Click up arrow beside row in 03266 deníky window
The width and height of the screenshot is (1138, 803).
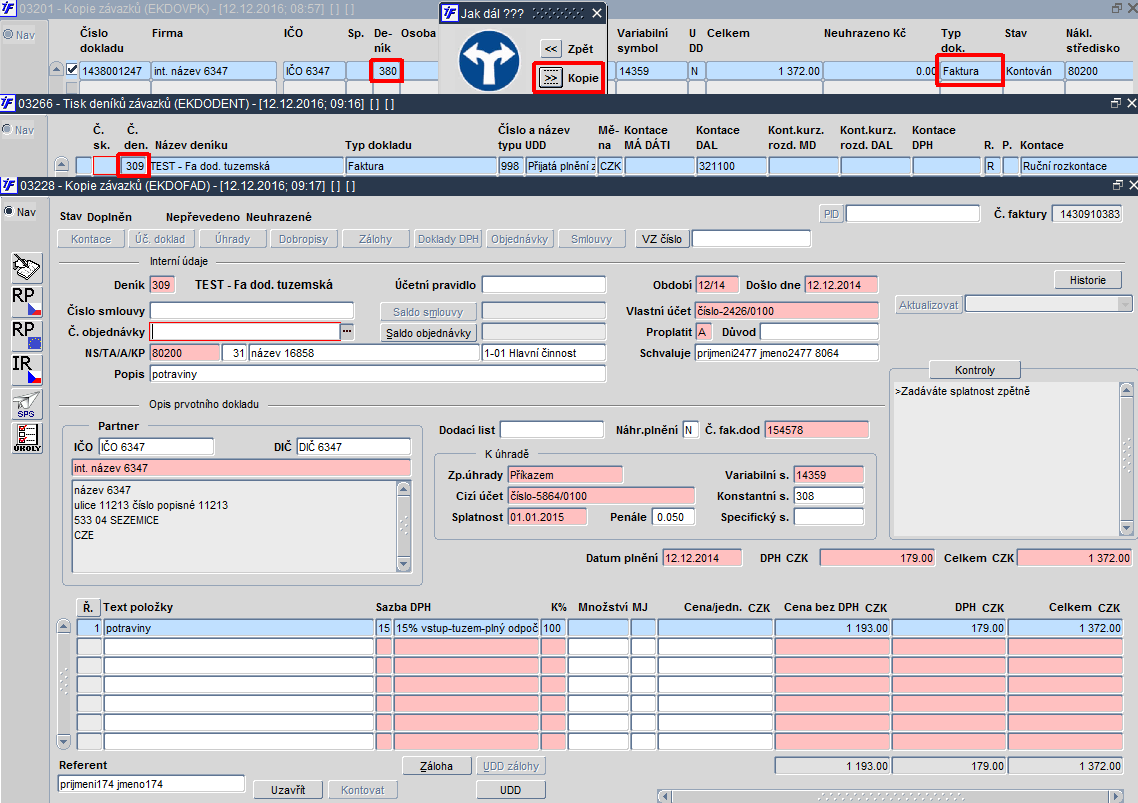[62, 165]
